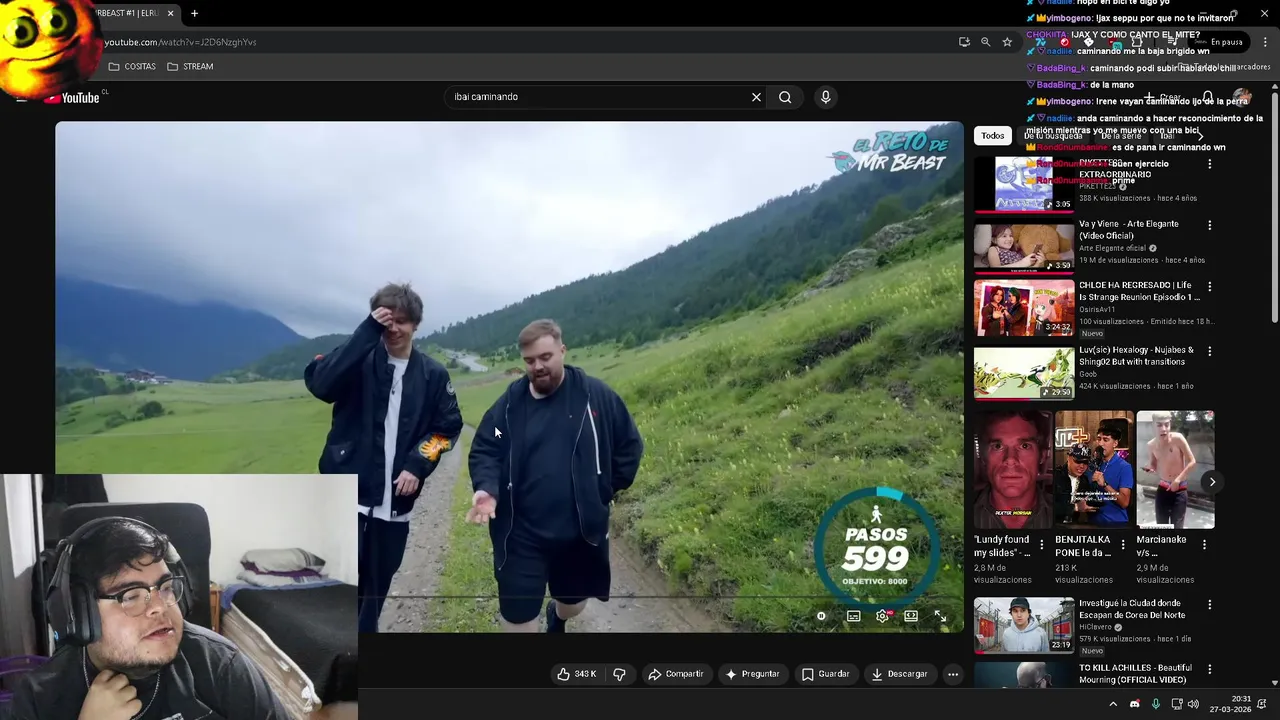1280x720 pixels.
Task: Open the 'Va y Viene - Arte Elegante' thumbnail
Action: pyautogui.click(x=1024, y=247)
